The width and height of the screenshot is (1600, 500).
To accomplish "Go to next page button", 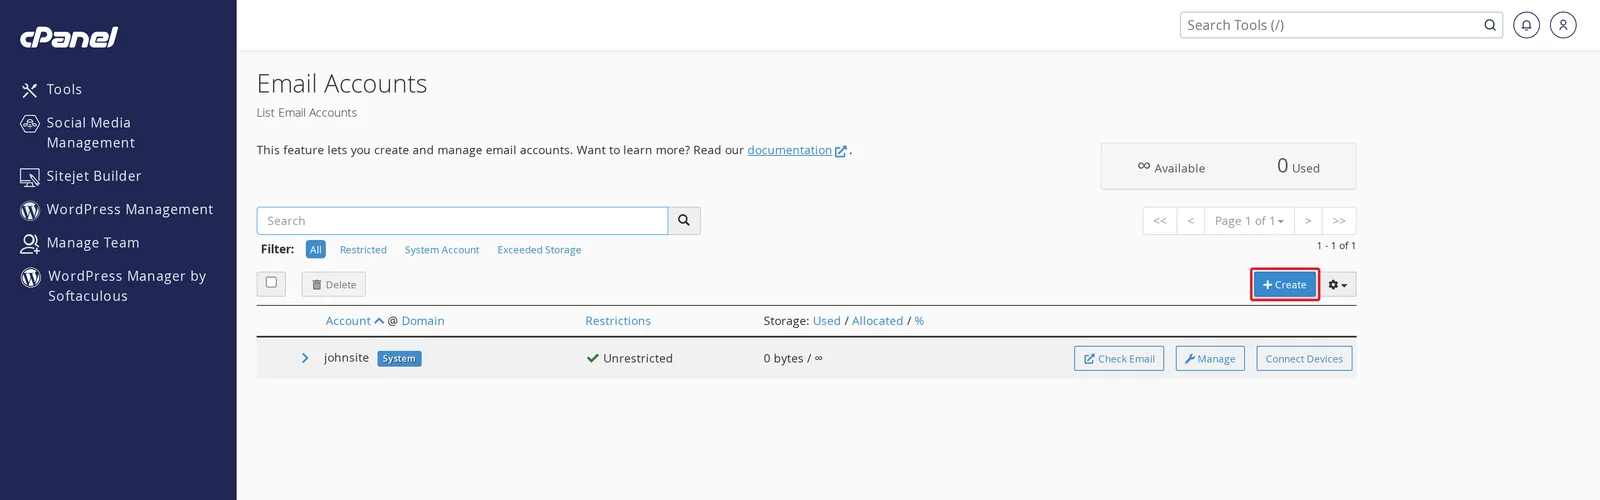I will 1308,221.
